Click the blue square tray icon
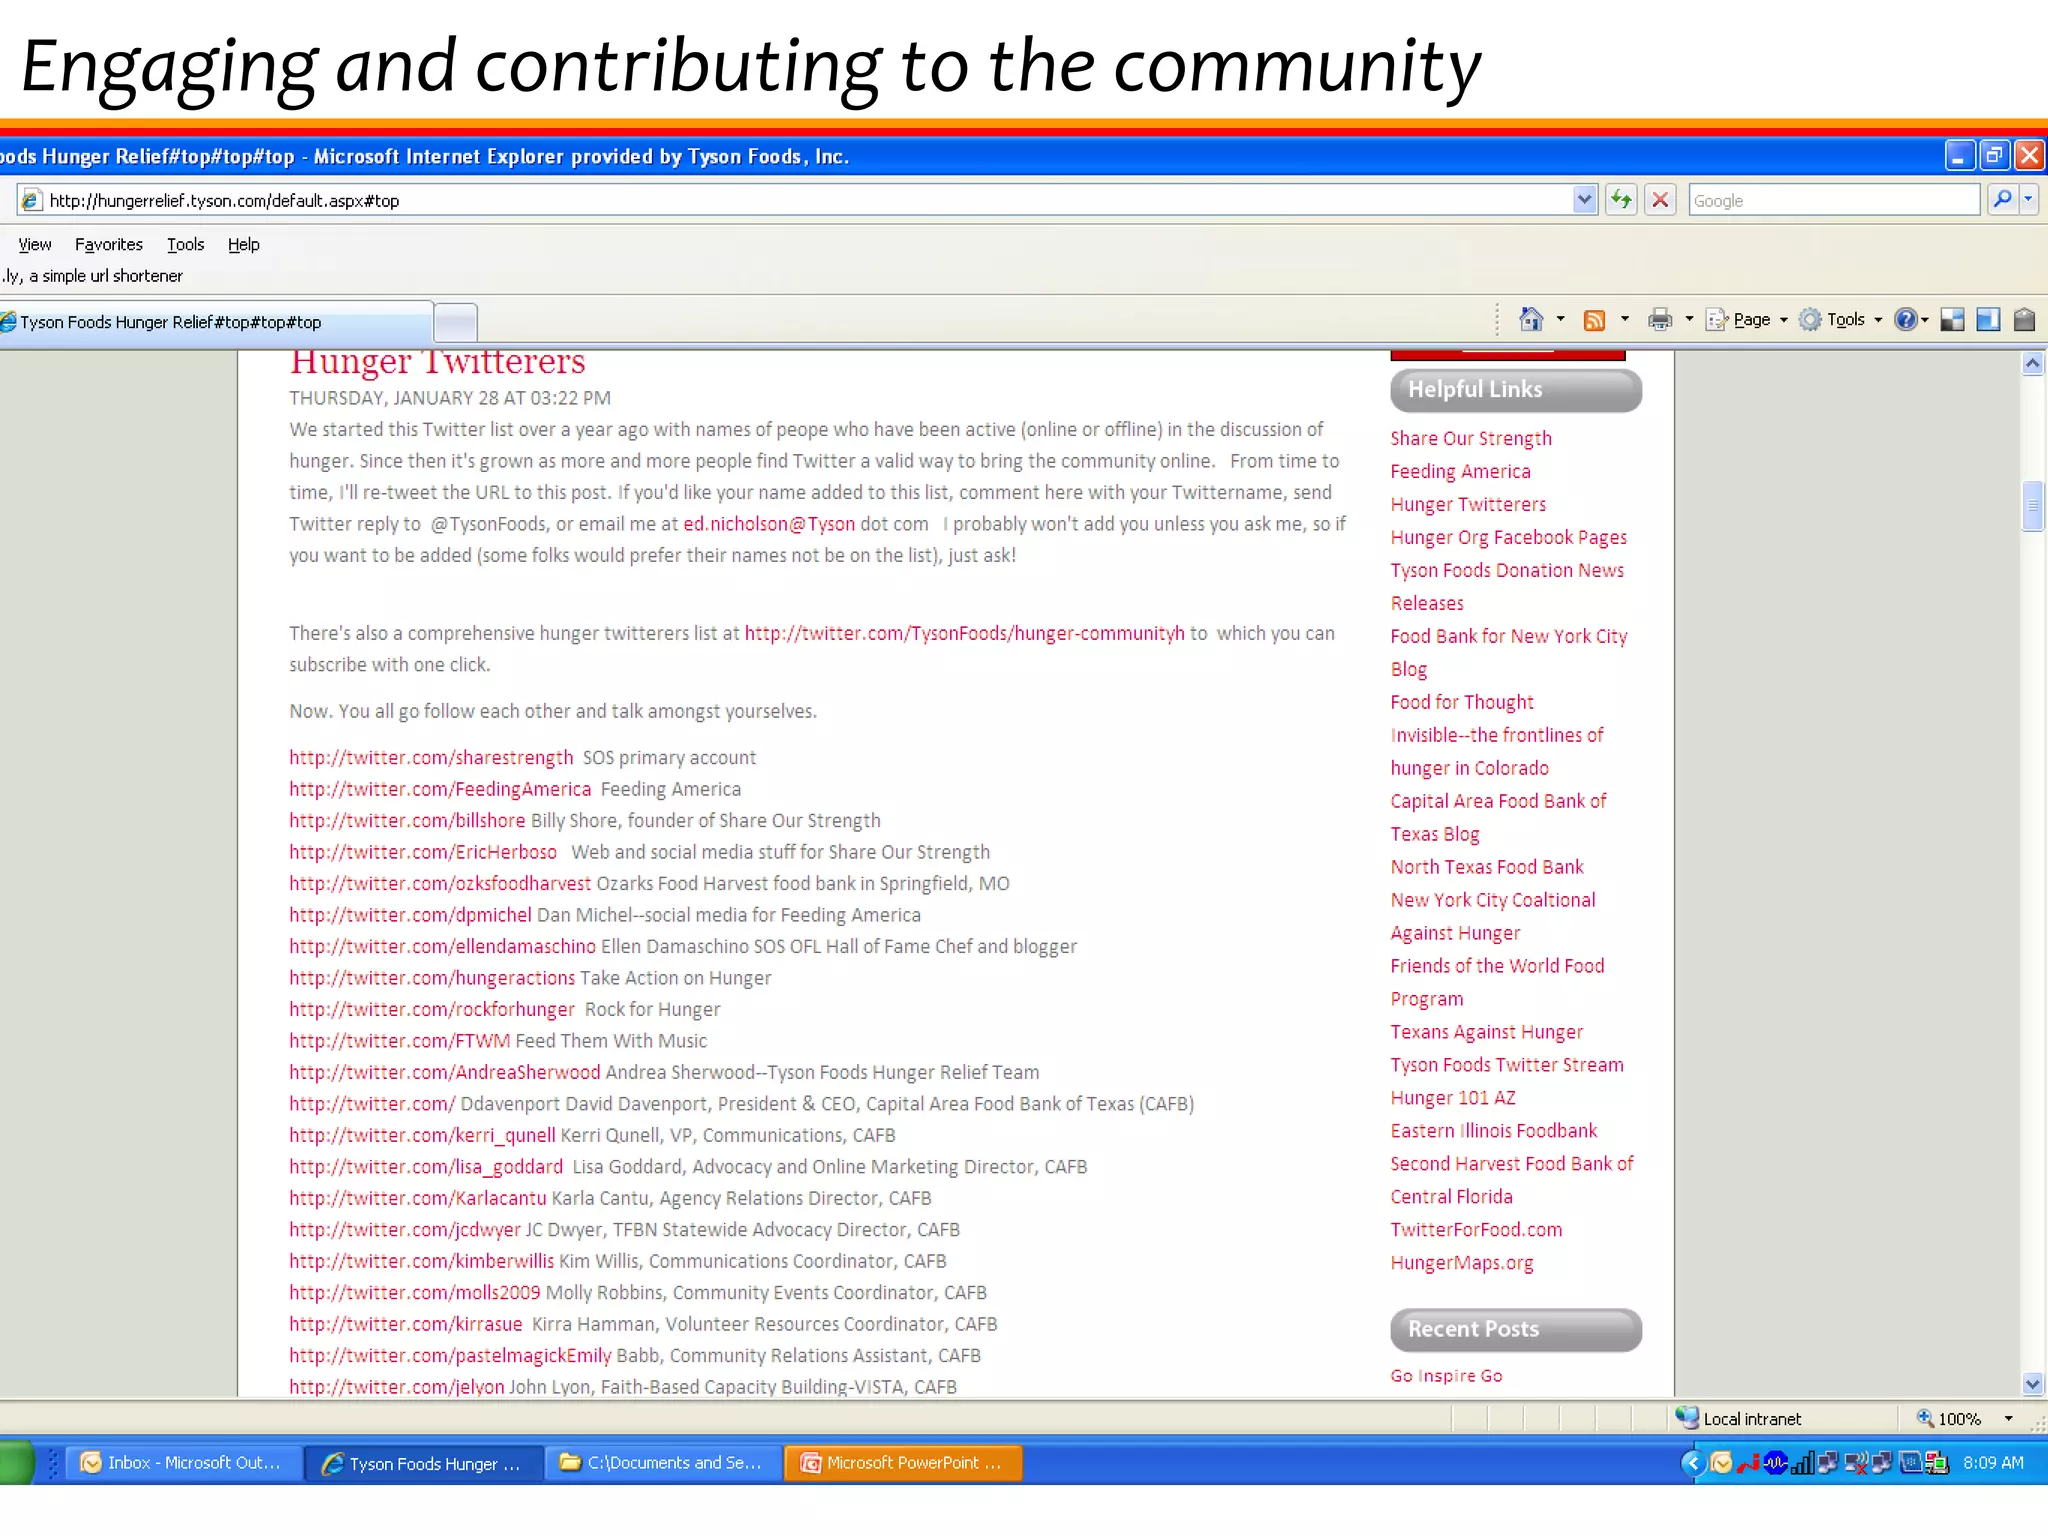 coord(1910,1463)
